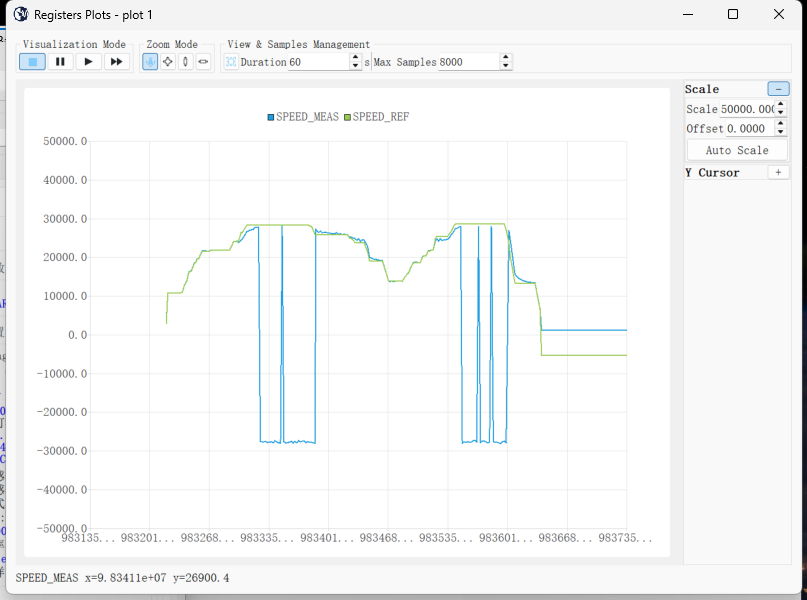Click the '983201...' x-axis label
Viewport: 807px width, 600px height.
[148, 538]
